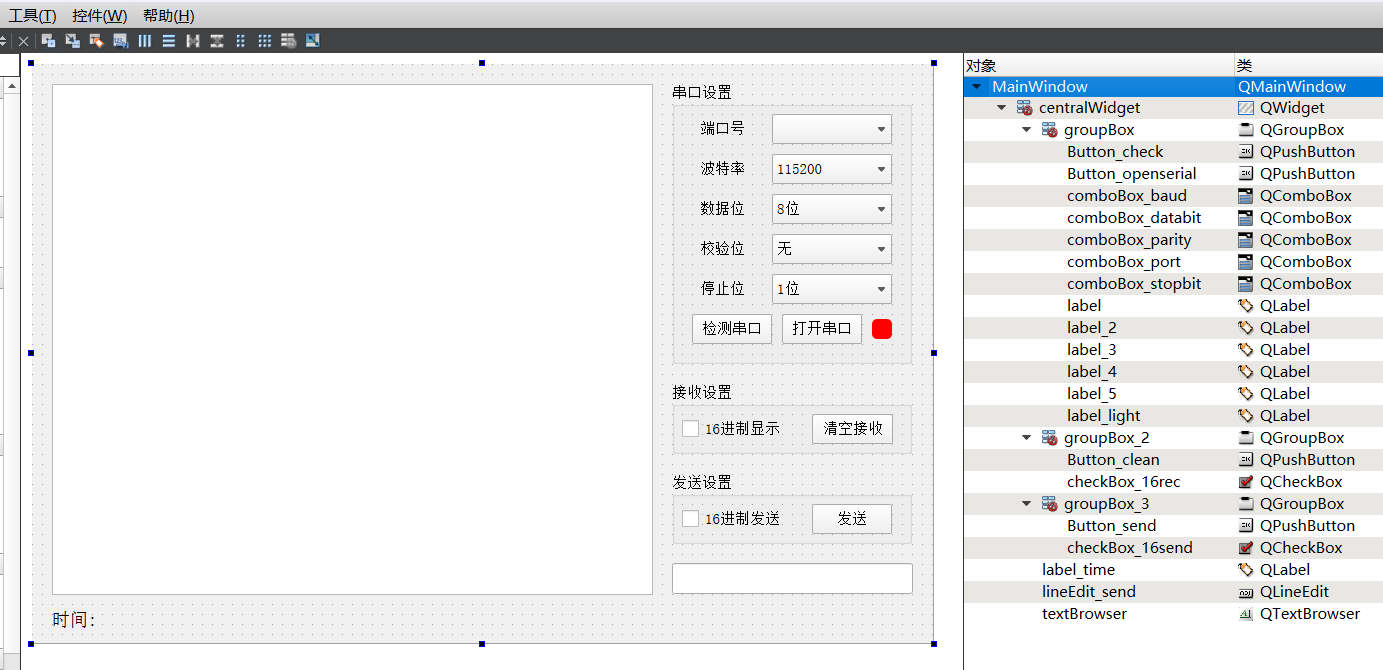The width and height of the screenshot is (1383, 670).
Task: Open the 停止位 combo box showing 1位
Action: coord(832,289)
